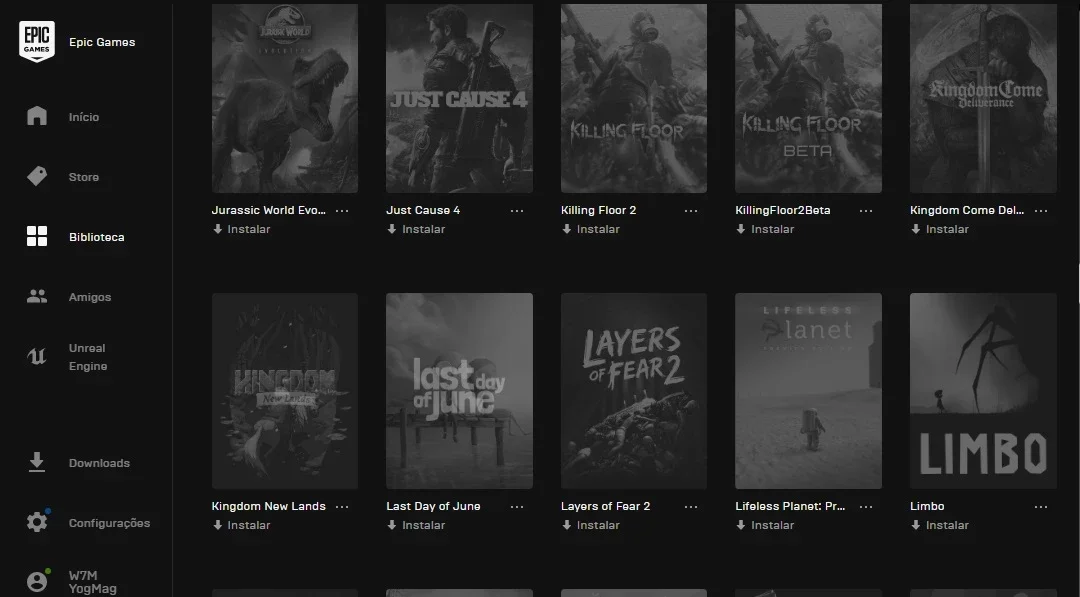Open the three-dot menu for Last Day of June

click(517, 507)
